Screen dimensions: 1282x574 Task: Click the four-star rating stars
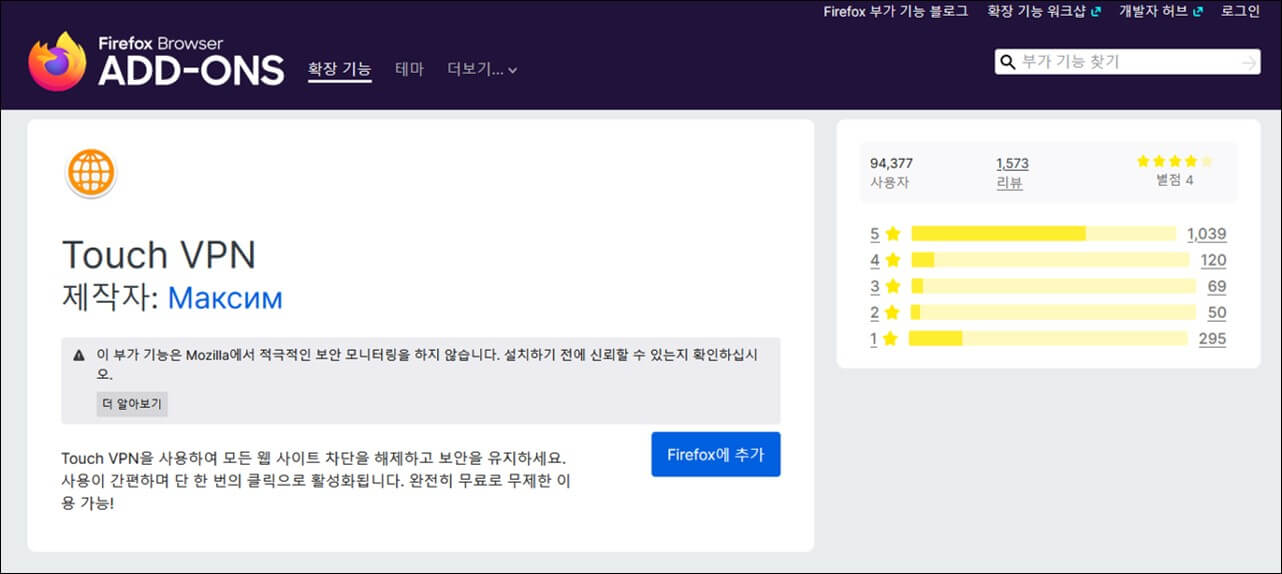coord(1174,161)
